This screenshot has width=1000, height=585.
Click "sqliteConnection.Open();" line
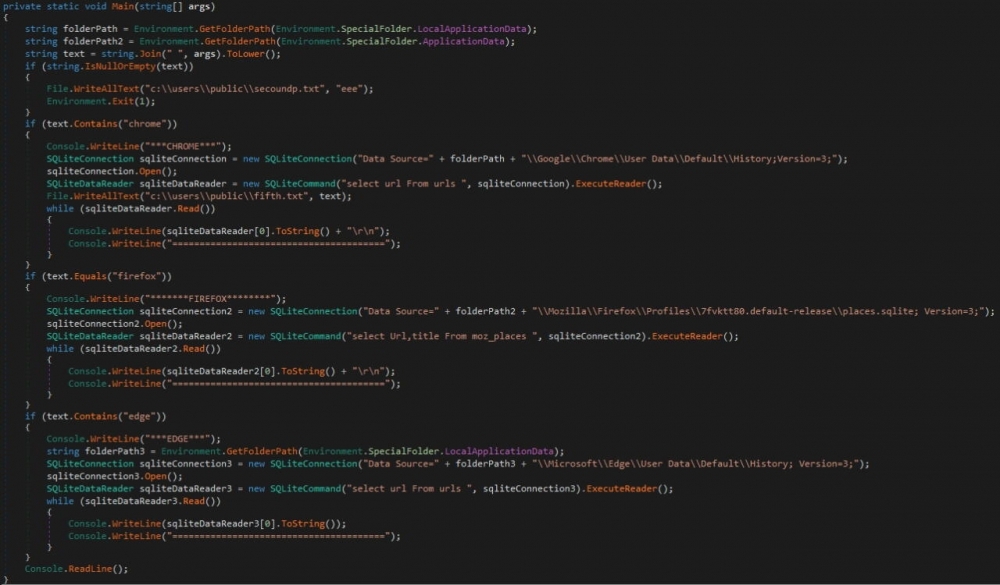click(112, 171)
